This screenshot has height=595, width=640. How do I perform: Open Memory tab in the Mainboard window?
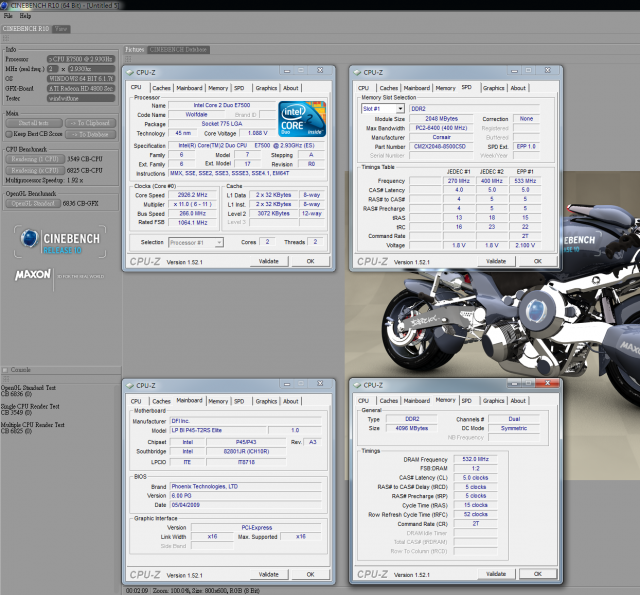pyautogui.click(x=218, y=402)
